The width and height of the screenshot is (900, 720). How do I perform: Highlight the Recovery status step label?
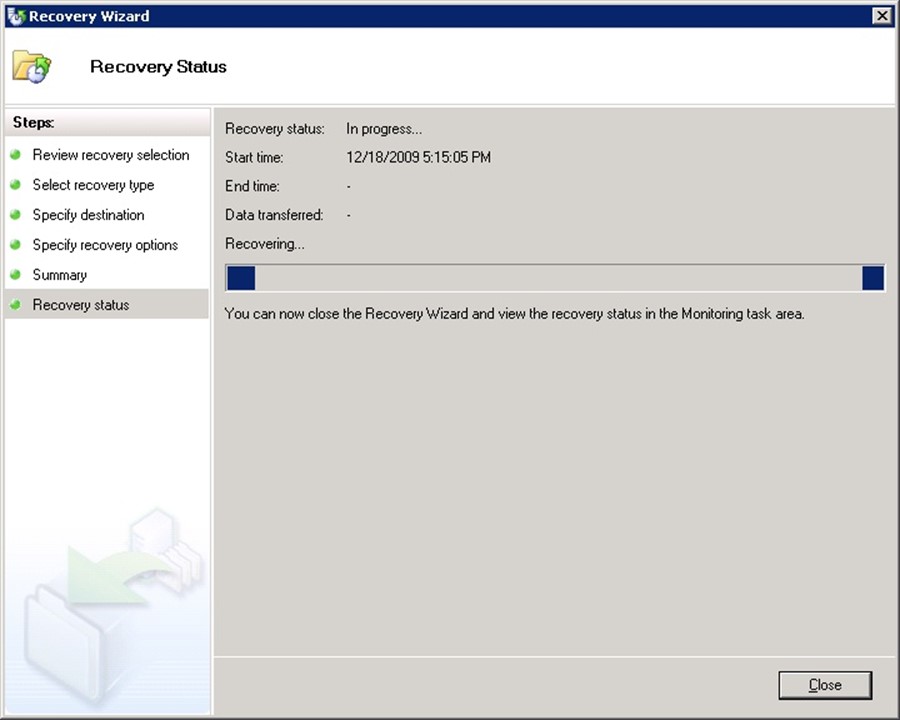(80, 305)
